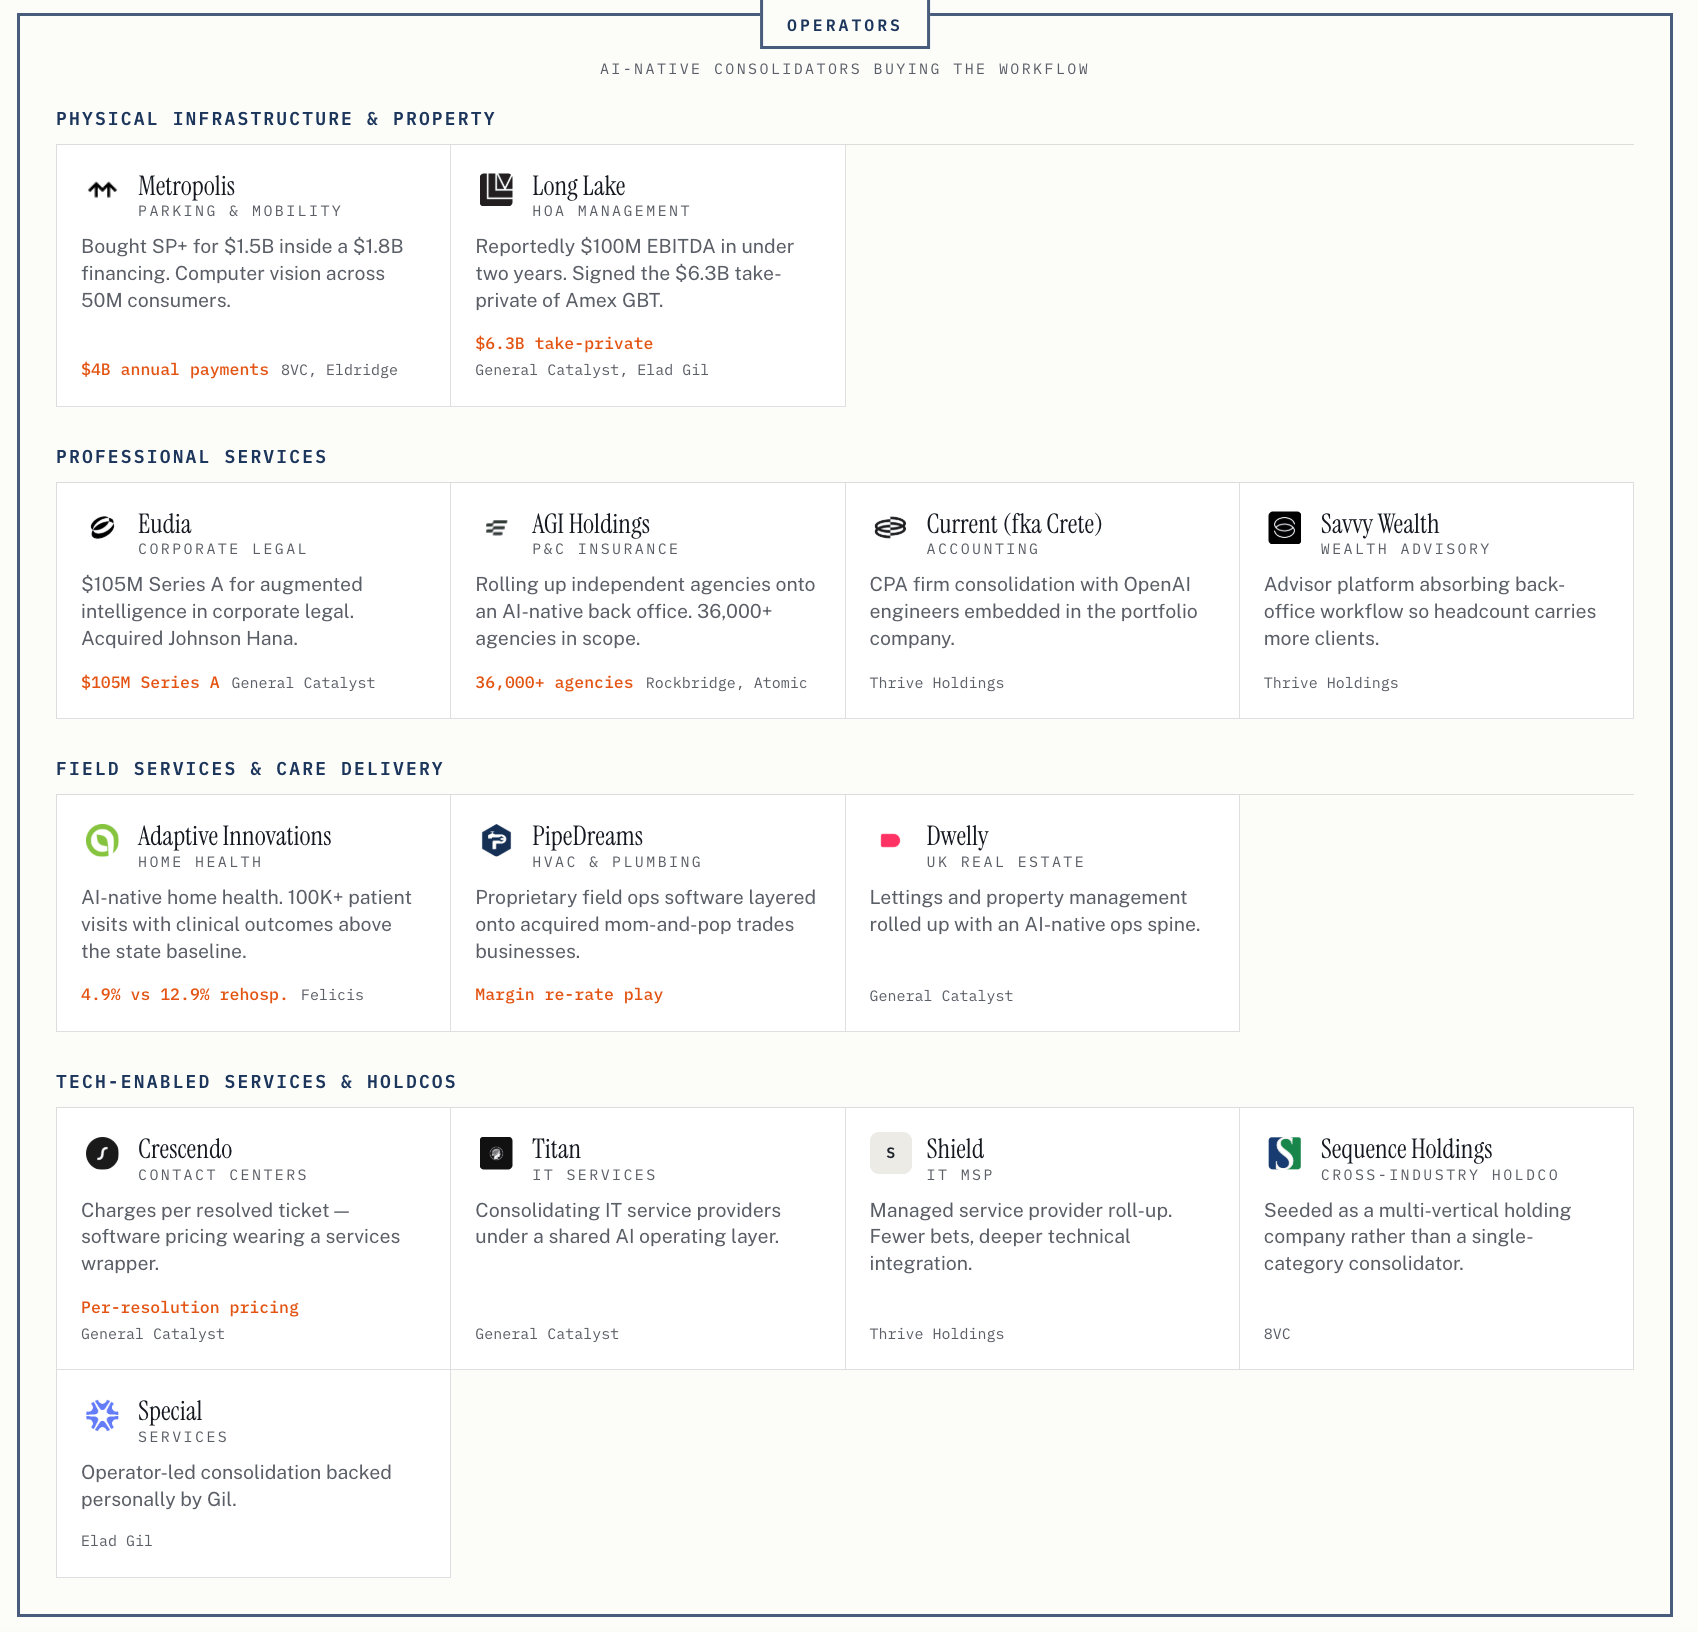Click the "4.9% vs 12.9% rehosp." stat
Viewport: 1698px width, 1632px height.
point(184,995)
